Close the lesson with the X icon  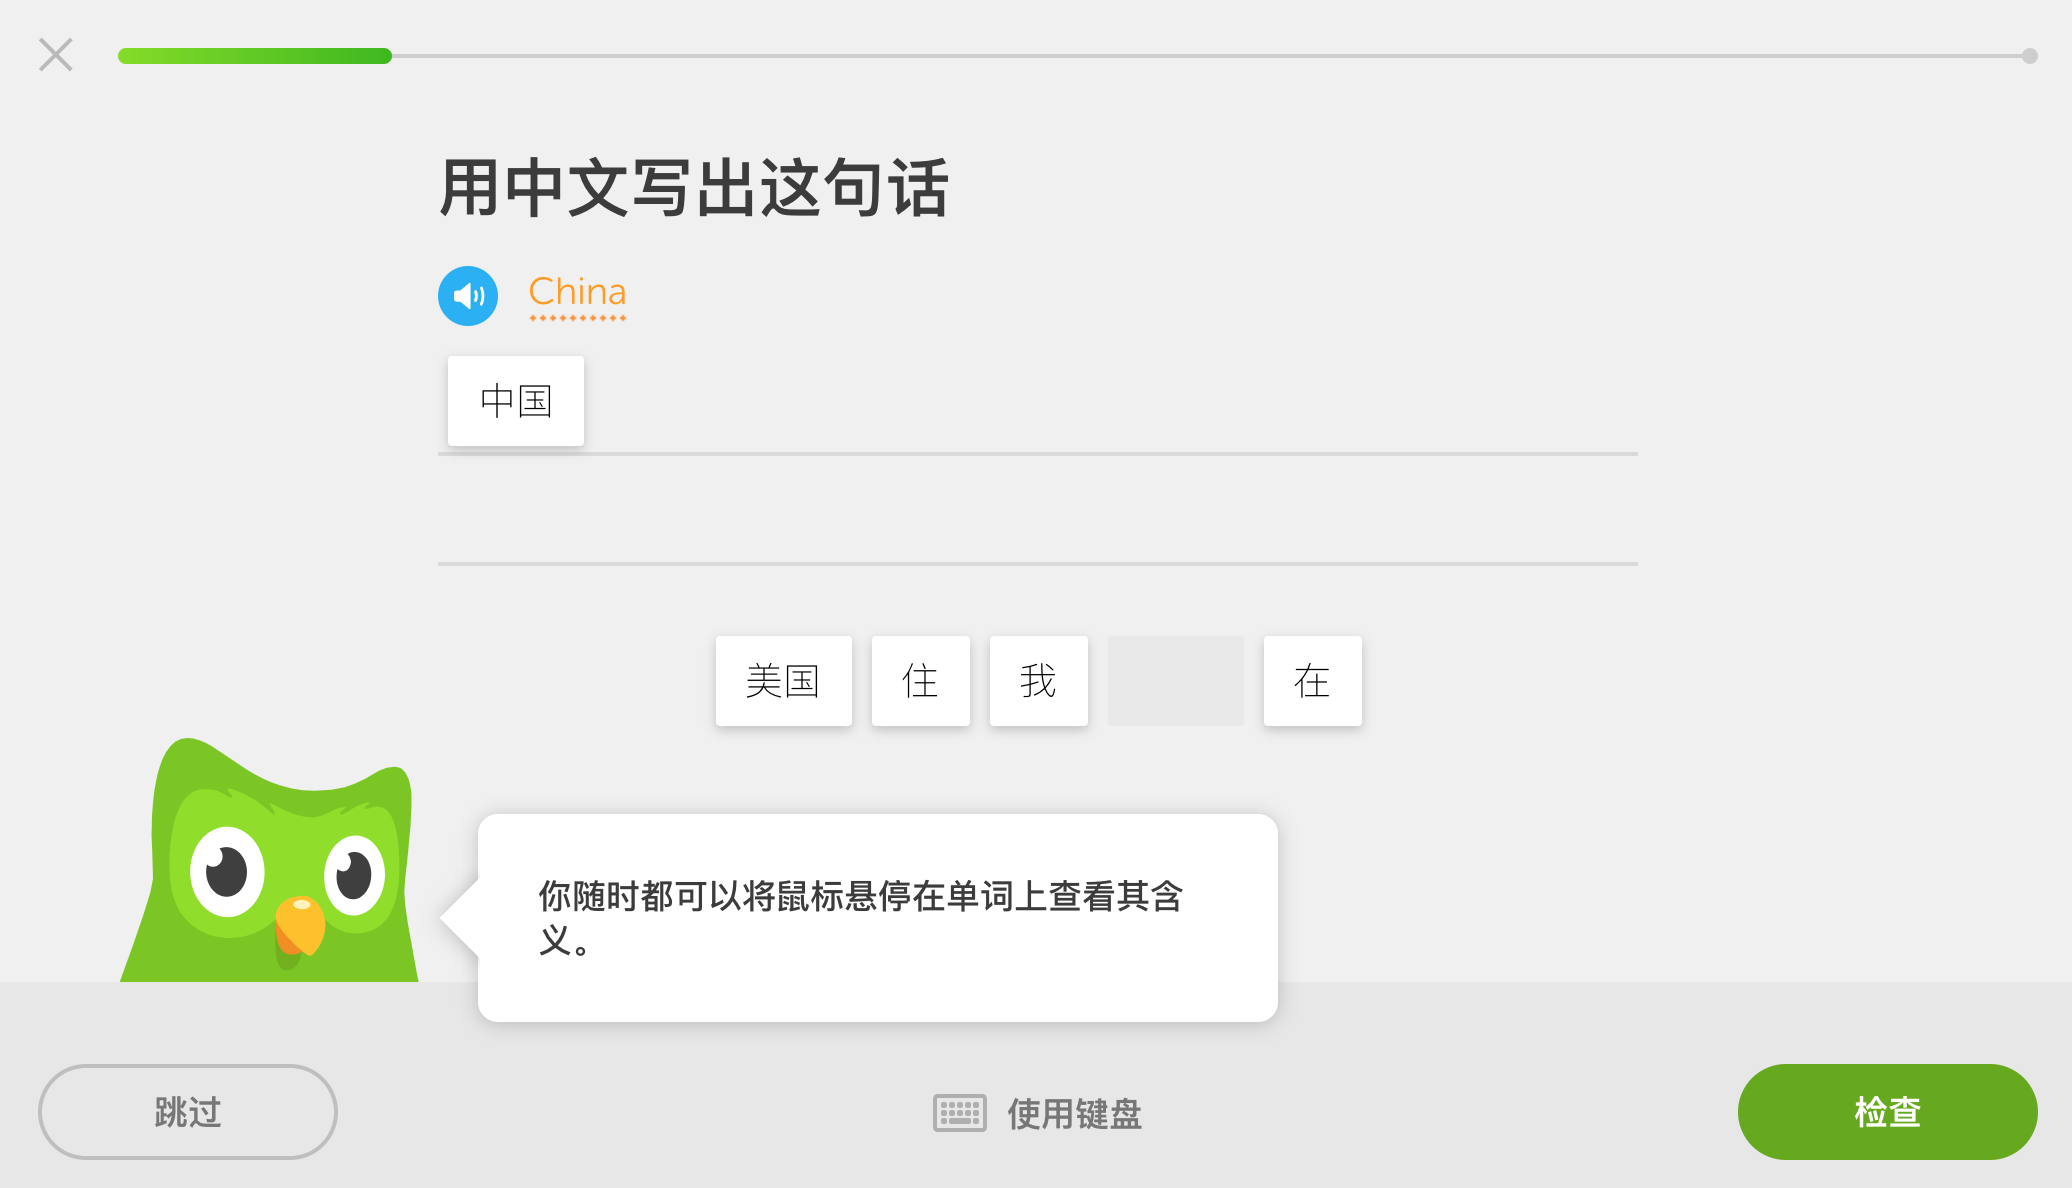[56, 55]
